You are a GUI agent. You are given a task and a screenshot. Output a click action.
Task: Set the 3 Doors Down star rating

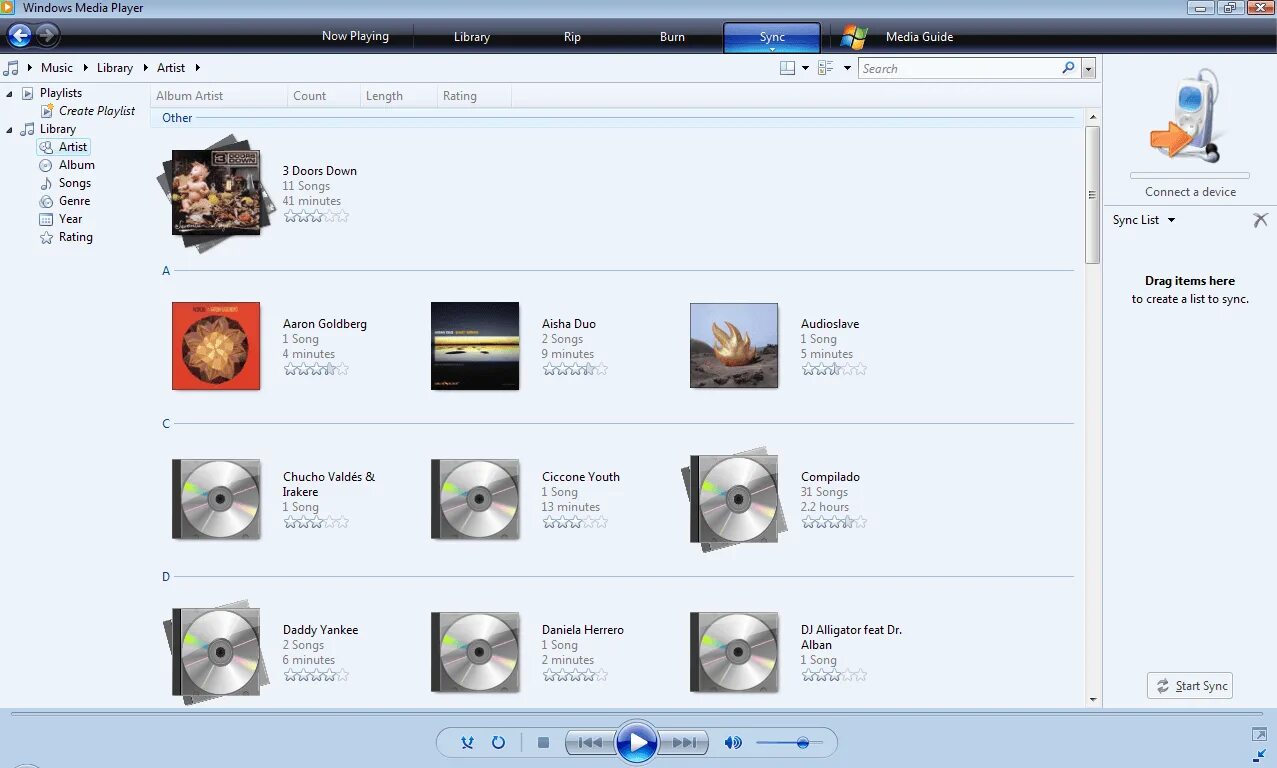[x=316, y=215]
